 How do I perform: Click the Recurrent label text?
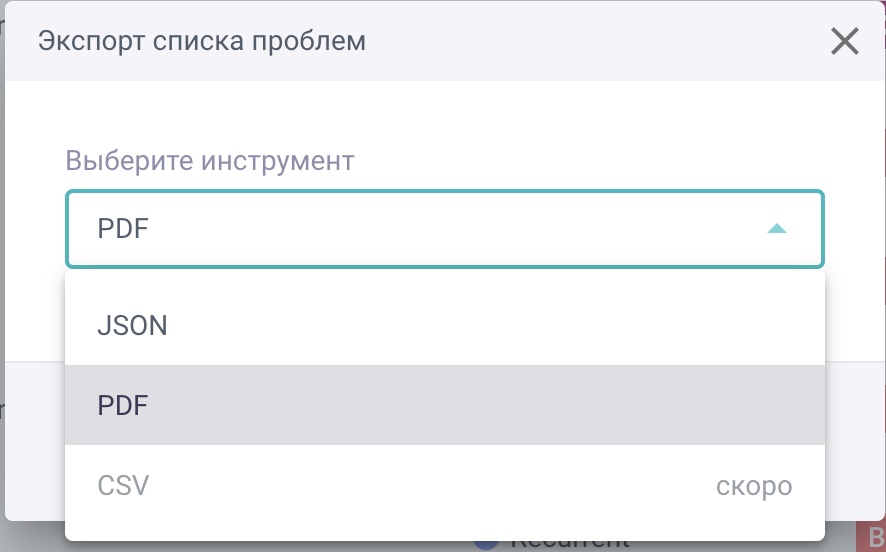(x=570, y=544)
